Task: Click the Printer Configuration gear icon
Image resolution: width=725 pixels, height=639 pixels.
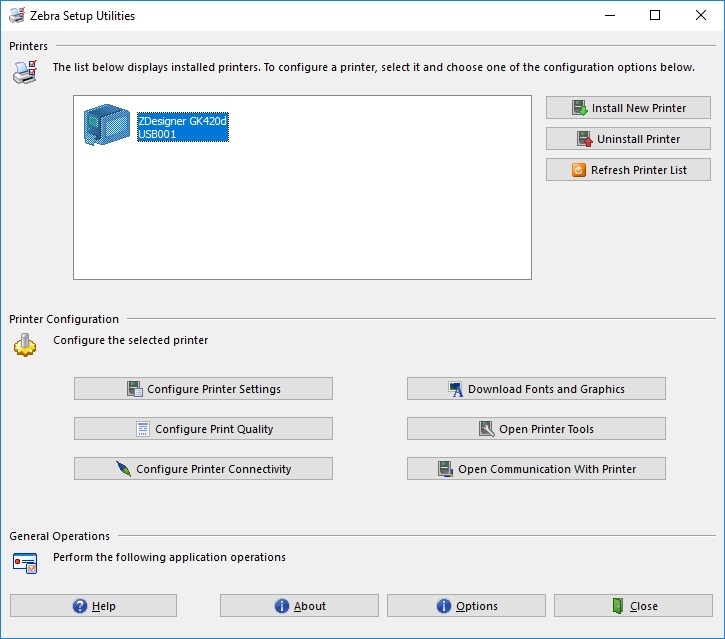Action: [25, 345]
